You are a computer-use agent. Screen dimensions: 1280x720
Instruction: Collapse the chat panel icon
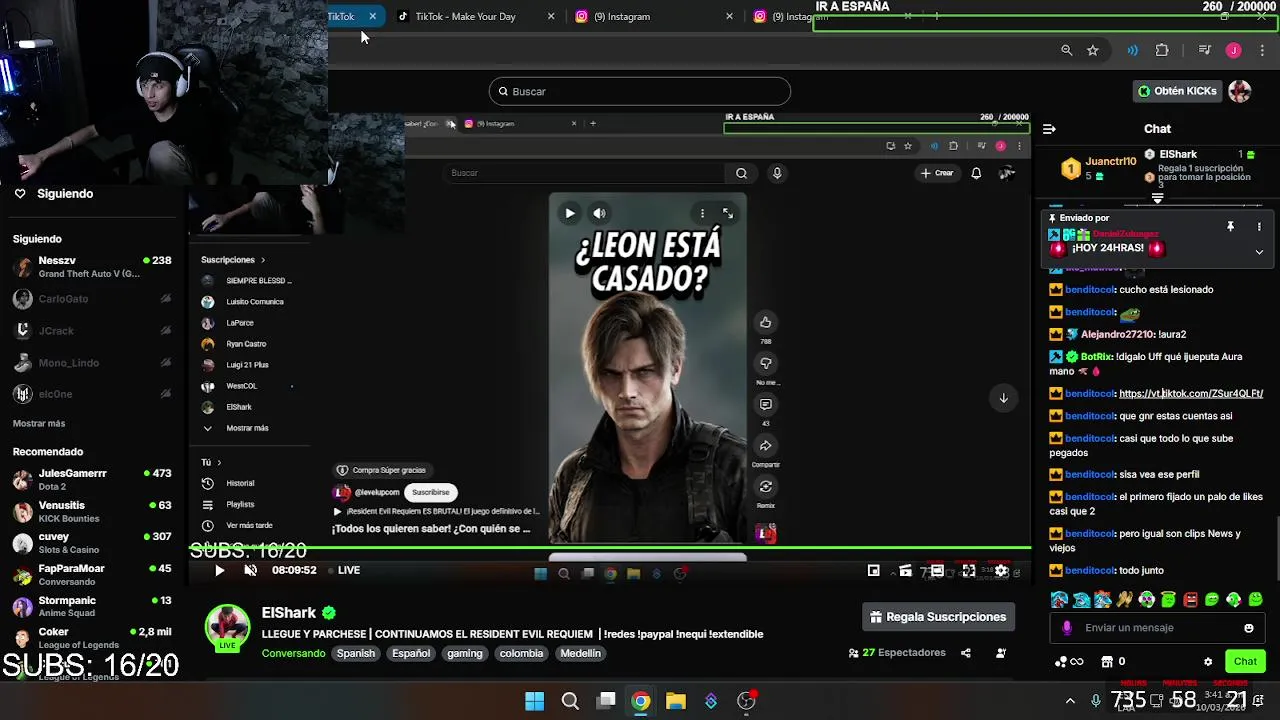click(x=1049, y=129)
